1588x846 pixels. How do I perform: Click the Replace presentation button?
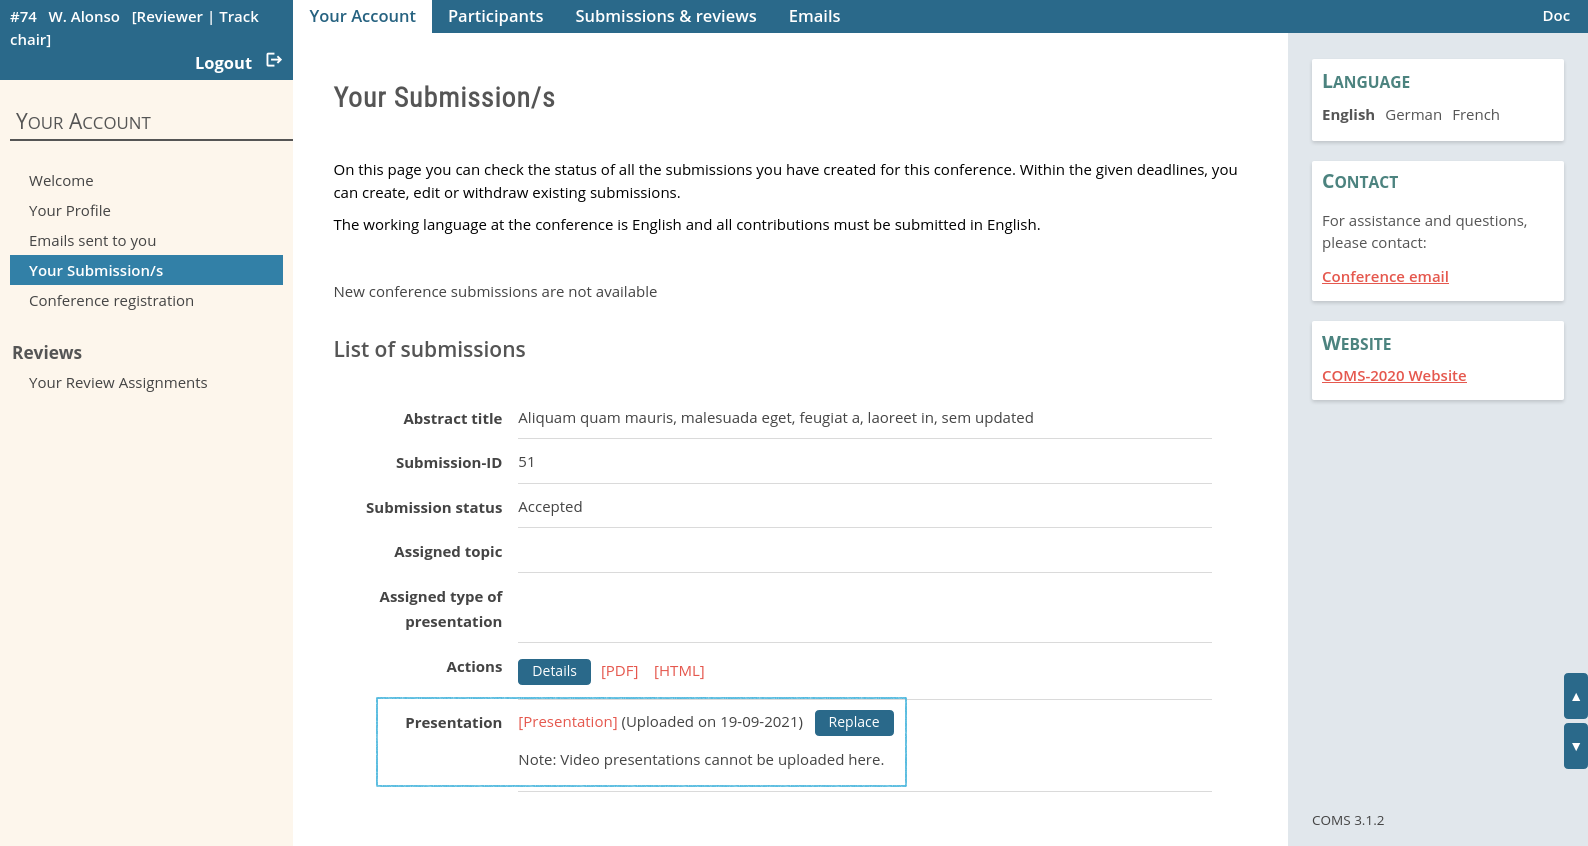(x=853, y=722)
